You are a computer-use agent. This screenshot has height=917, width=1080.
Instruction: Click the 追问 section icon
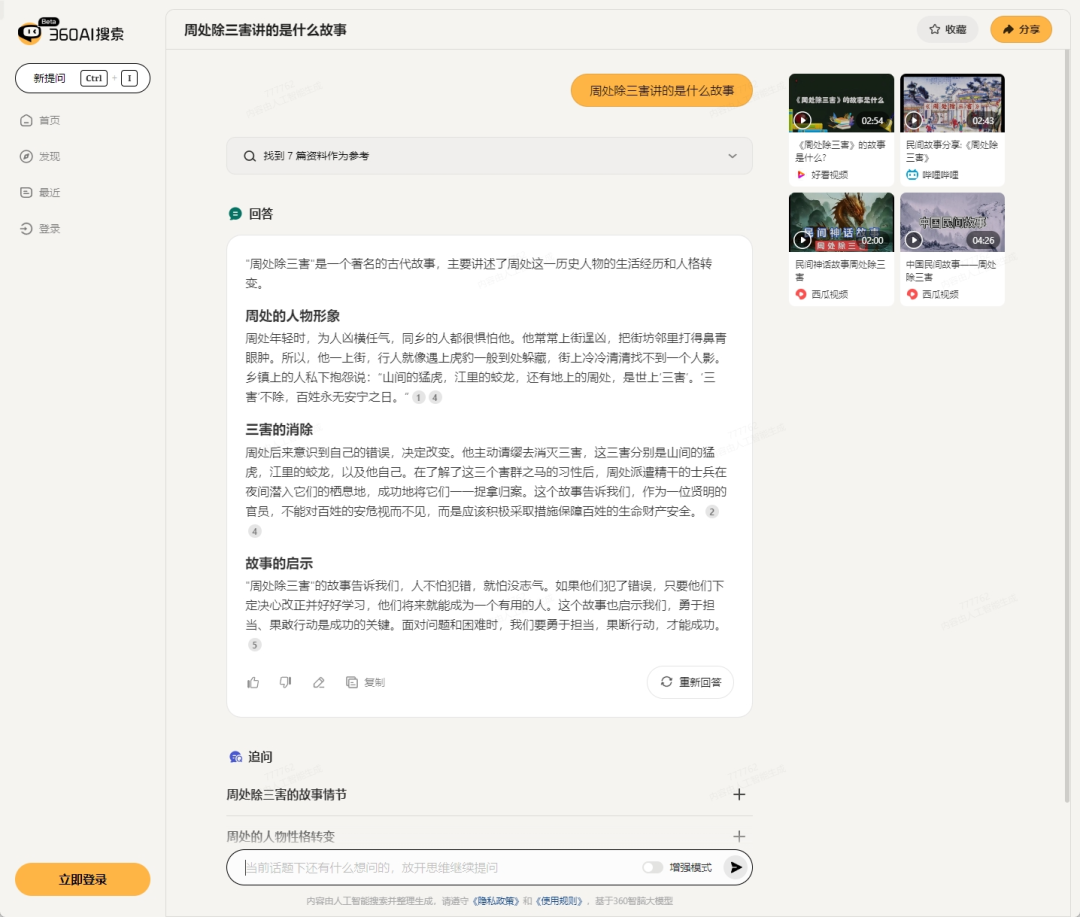[x=236, y=756]
